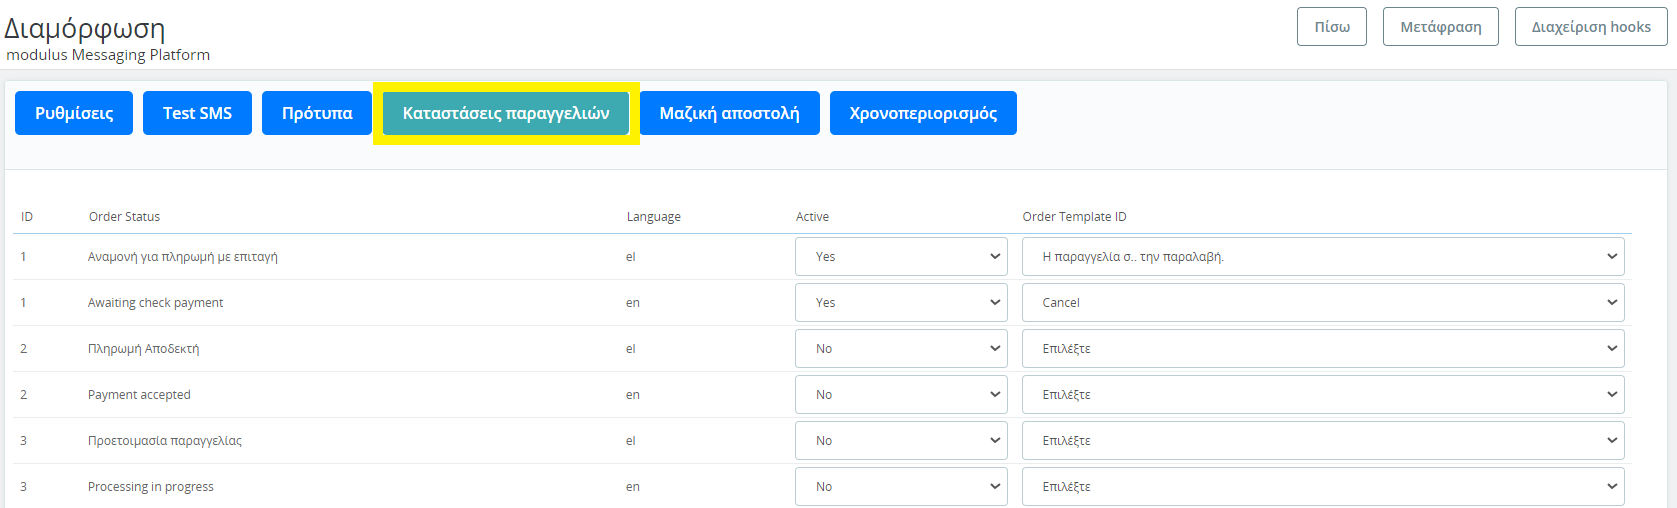Open Active dropdown for Αναμονή για πληρωμή με επιταγή
The image size is (1677, 508).
(x=901, y=257)
